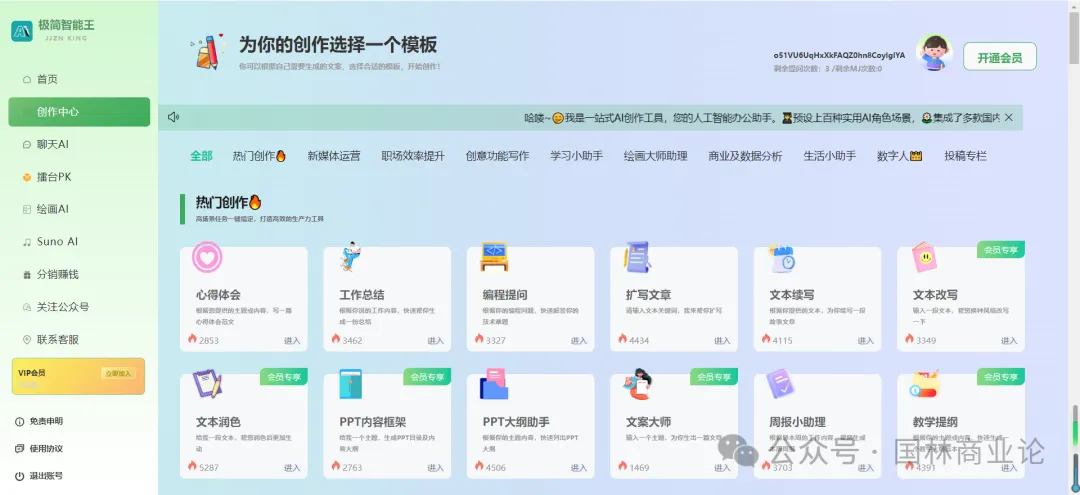
Task: Click 进入 on the 编程提问 card
Action: tap(579, 341)
